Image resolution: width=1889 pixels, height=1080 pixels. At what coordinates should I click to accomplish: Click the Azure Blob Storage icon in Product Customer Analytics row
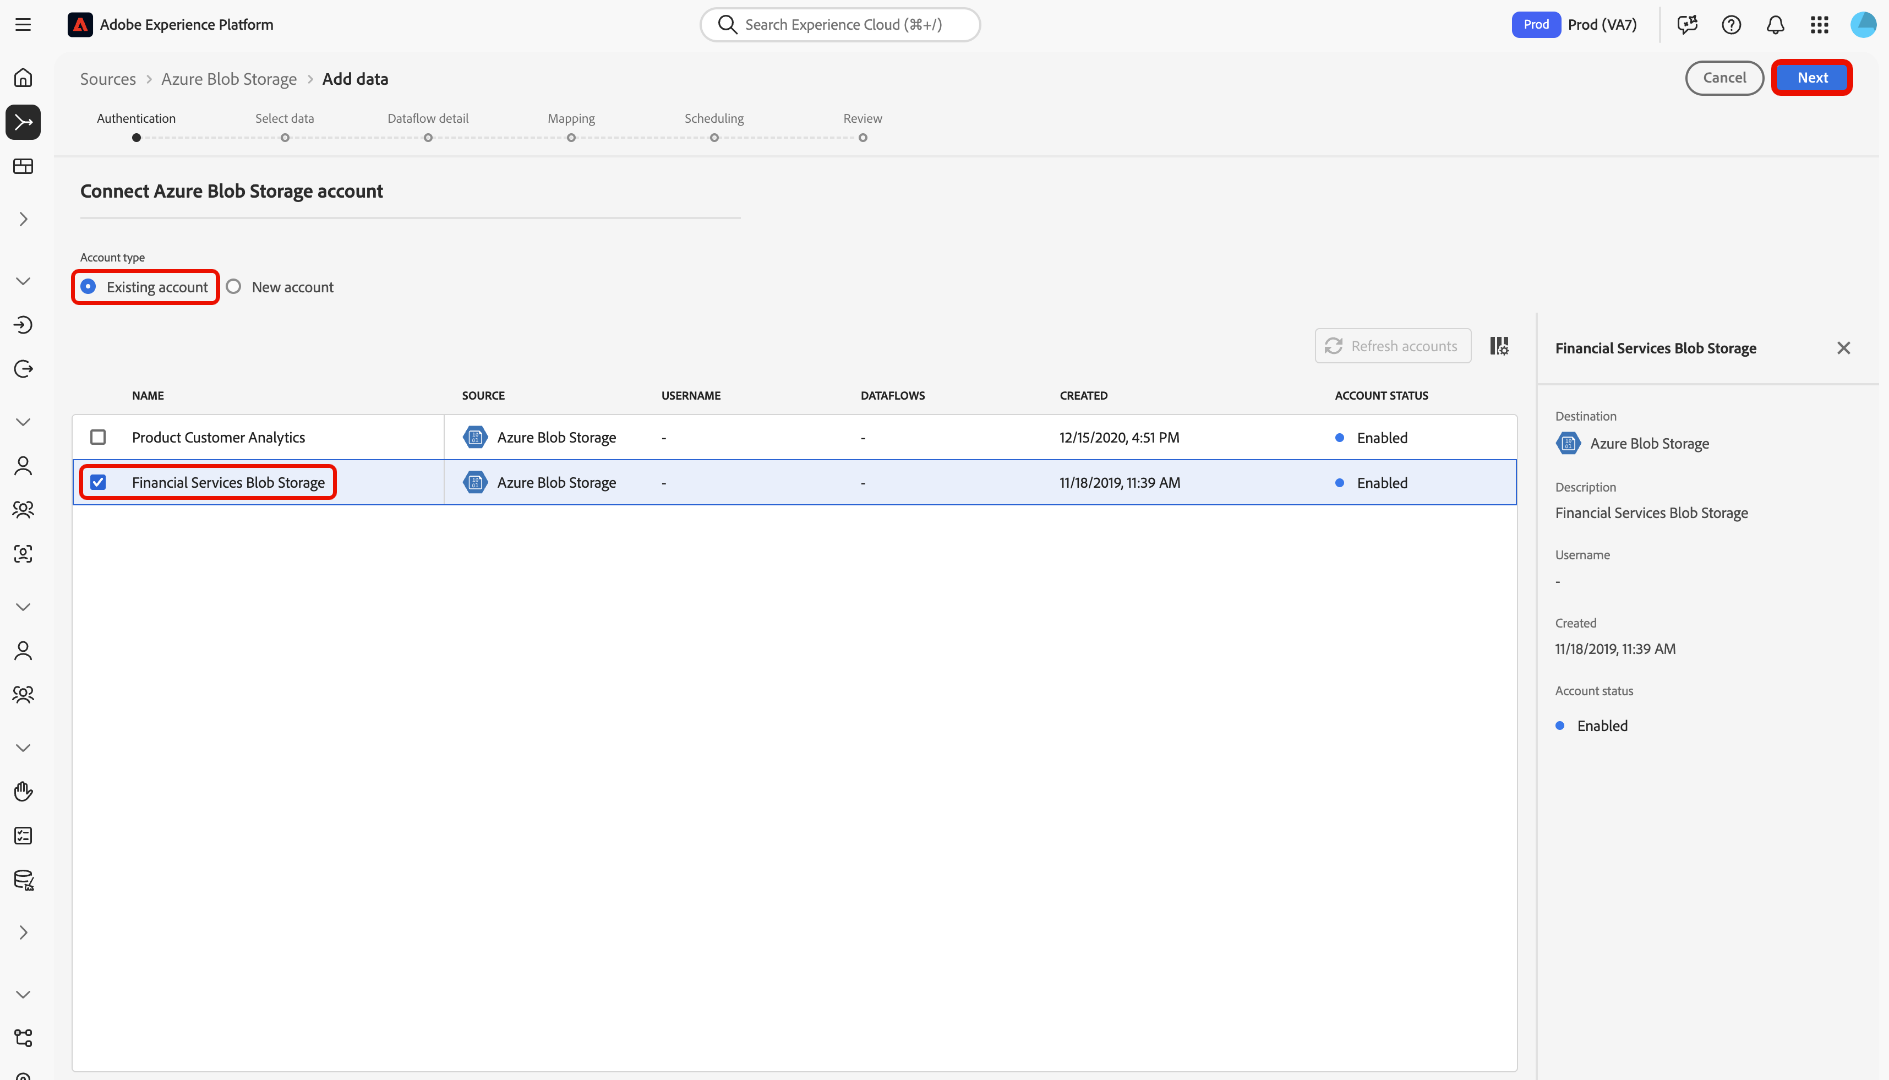(x=475, y=437)
